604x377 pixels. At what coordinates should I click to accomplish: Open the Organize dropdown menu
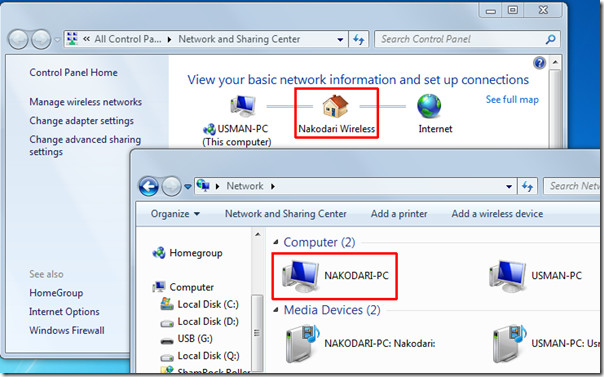(x=175, y=214)
